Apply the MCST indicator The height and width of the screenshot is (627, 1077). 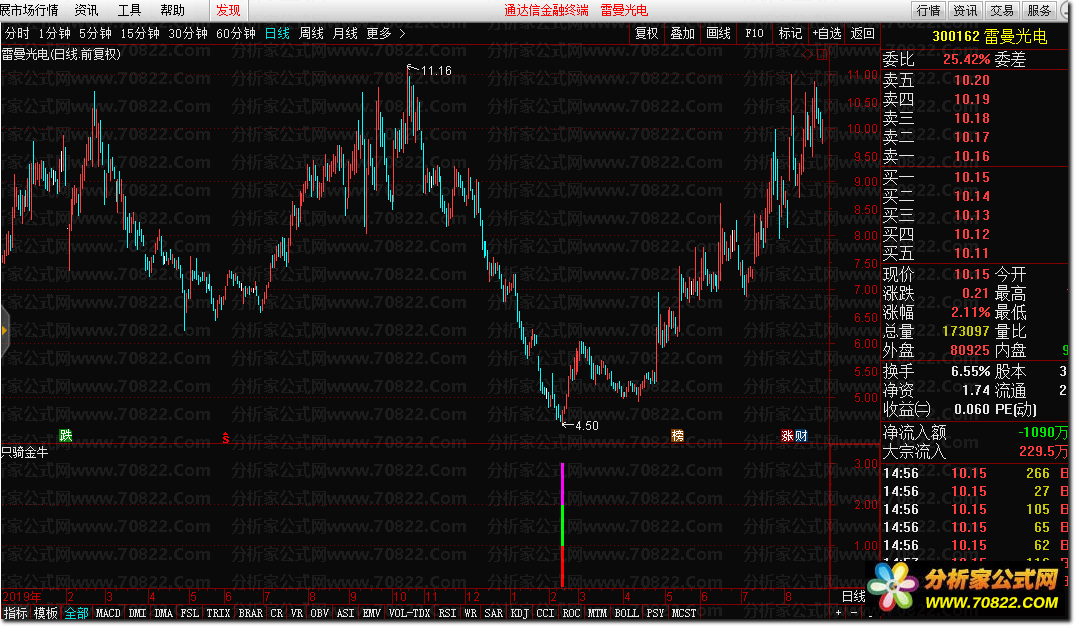pyautogui.click(x=684, y=613)
